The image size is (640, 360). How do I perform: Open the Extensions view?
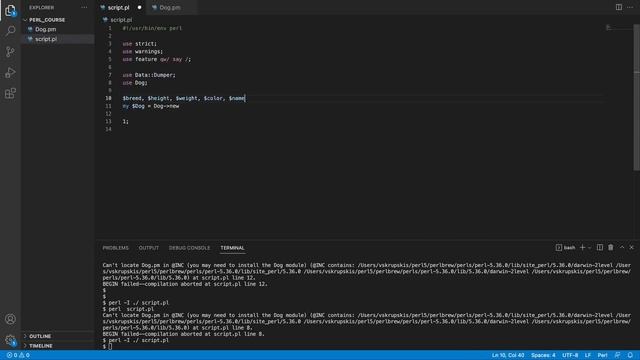[x=10, y=93]
